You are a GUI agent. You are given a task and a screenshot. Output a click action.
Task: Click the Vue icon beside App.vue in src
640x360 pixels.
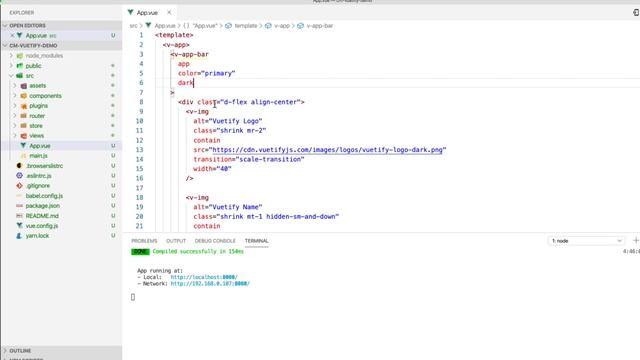coord(23,146)
